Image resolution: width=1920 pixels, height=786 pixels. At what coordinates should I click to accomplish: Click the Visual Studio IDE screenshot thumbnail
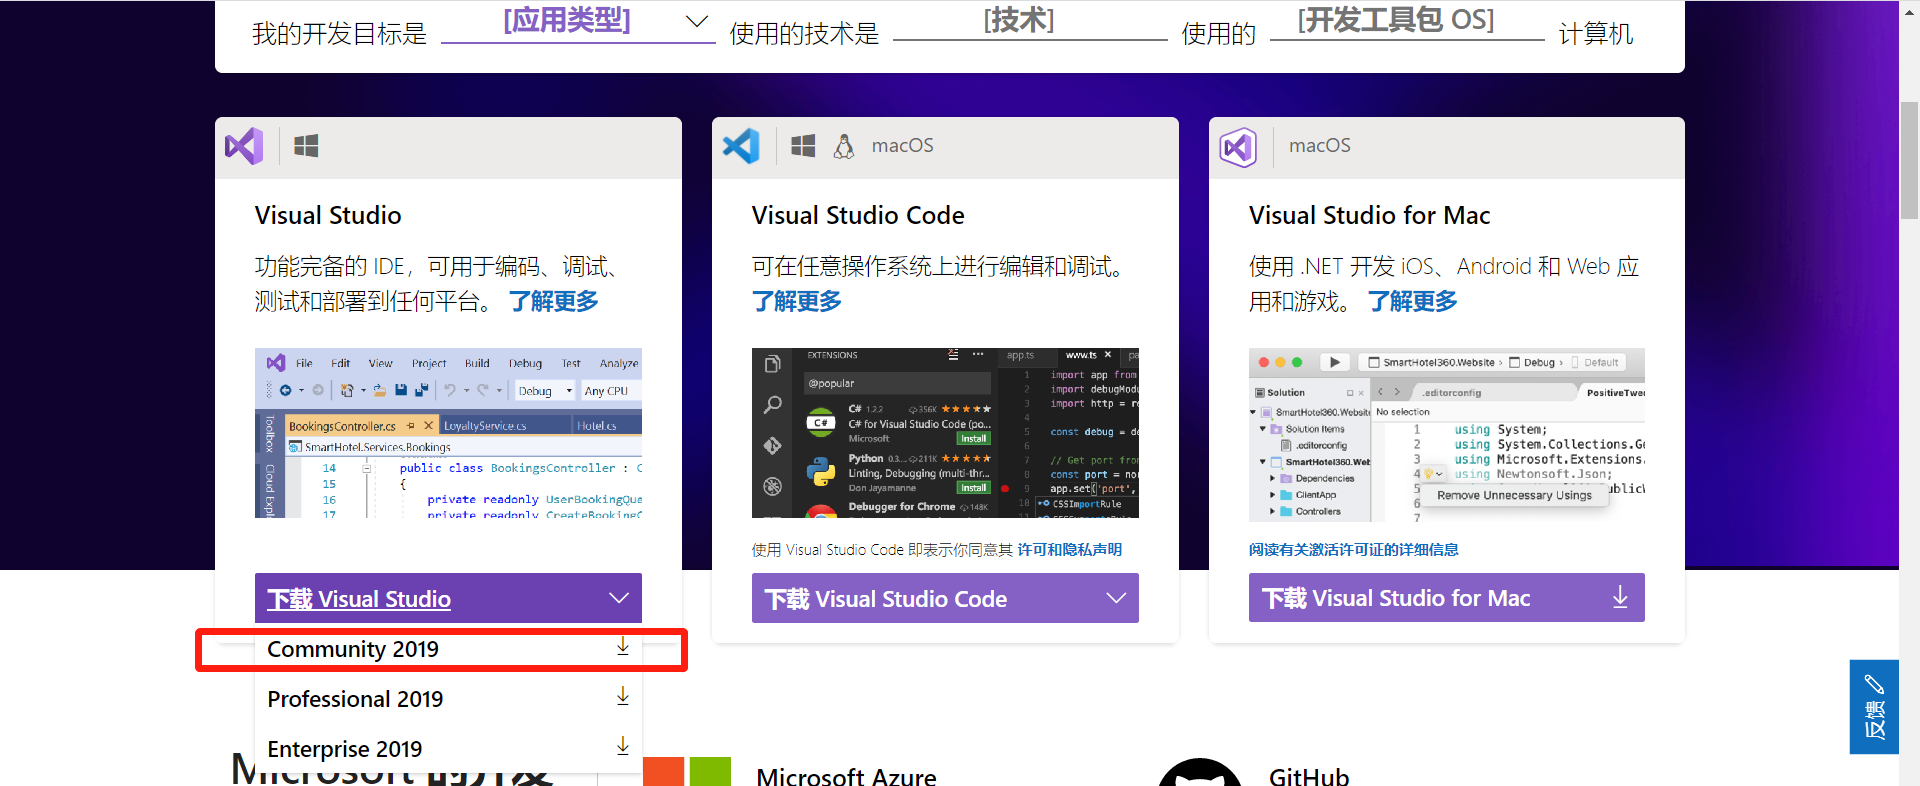pos(448,433)
